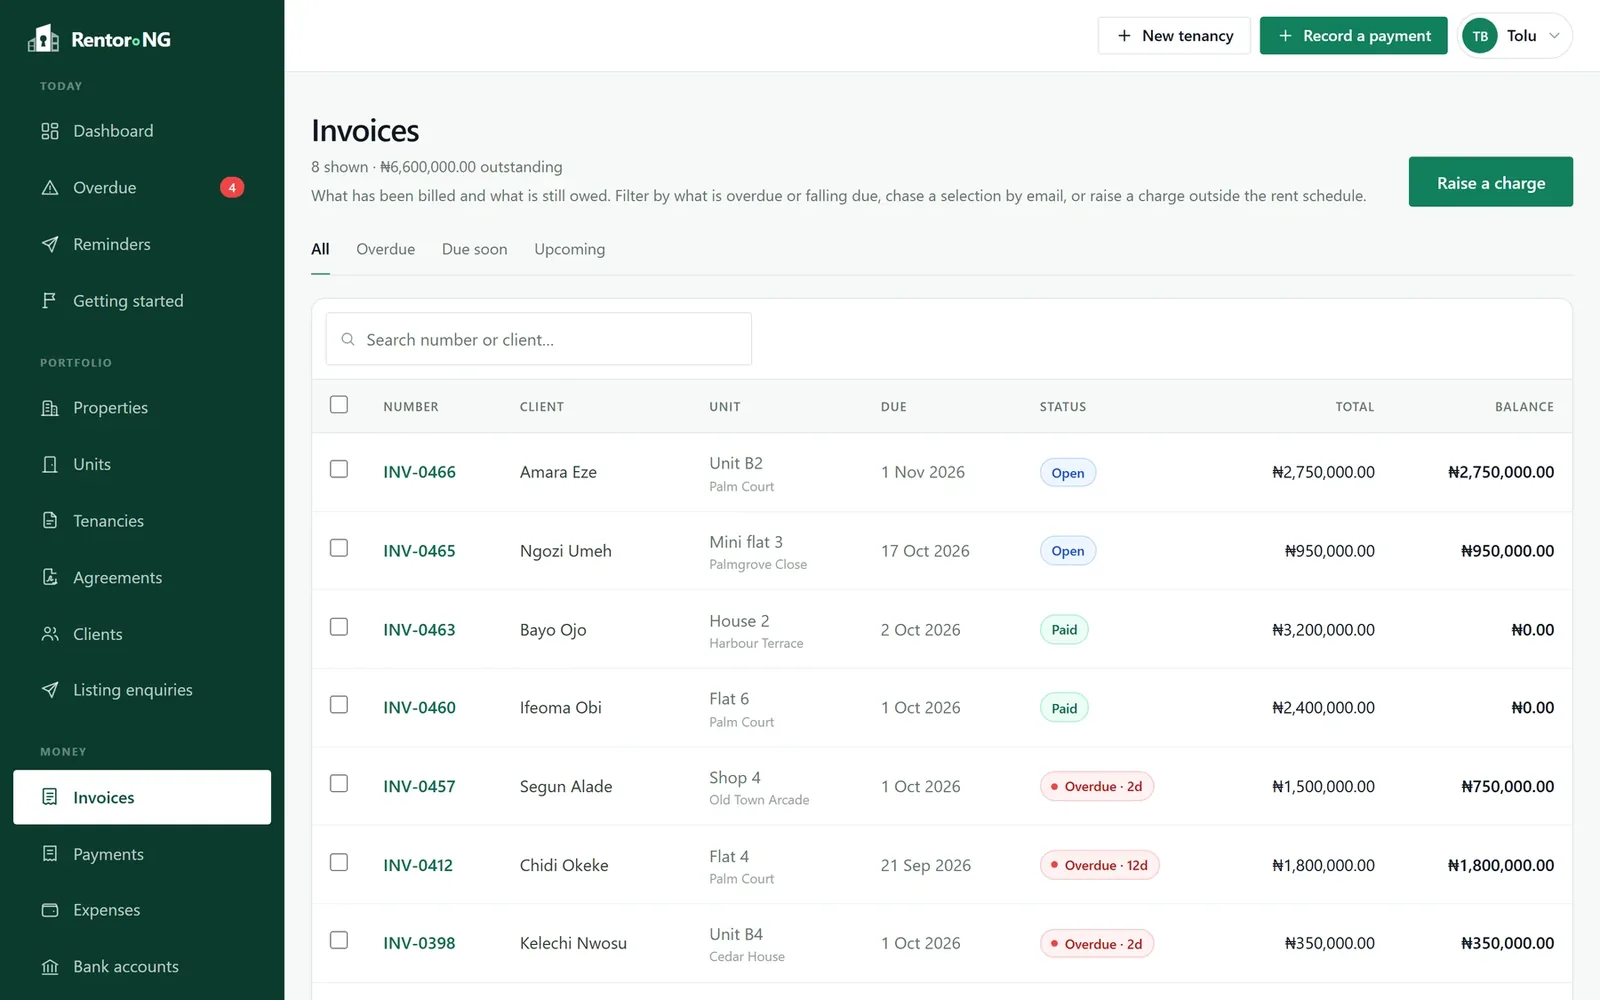Click the Clients people icon
This screenshot has width=1600, height=1000.
pyautogui.click(x=50, y=634)
